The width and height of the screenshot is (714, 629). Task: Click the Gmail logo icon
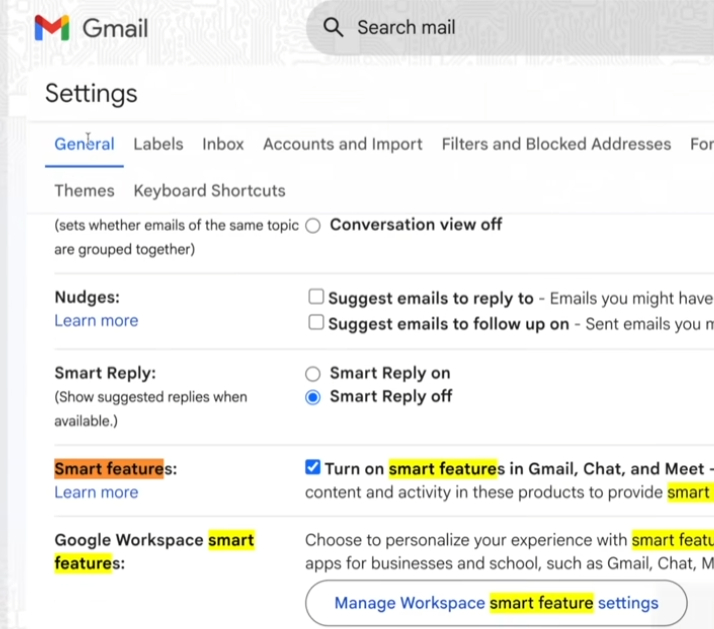[52, 28]
